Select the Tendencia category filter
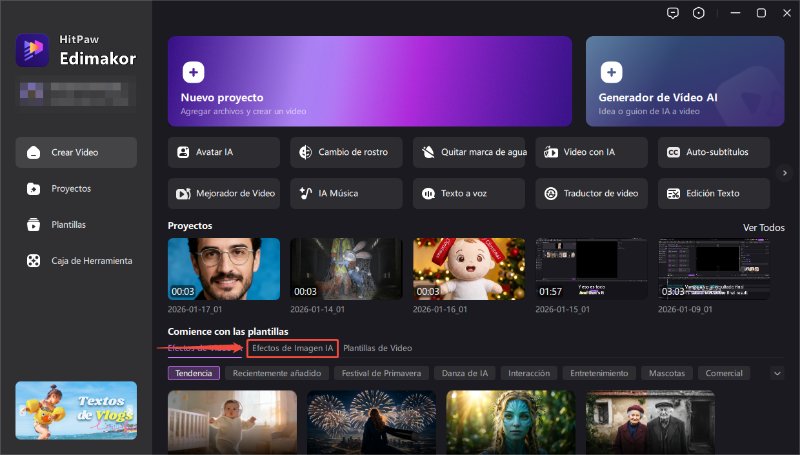 (x=194, y=373)
